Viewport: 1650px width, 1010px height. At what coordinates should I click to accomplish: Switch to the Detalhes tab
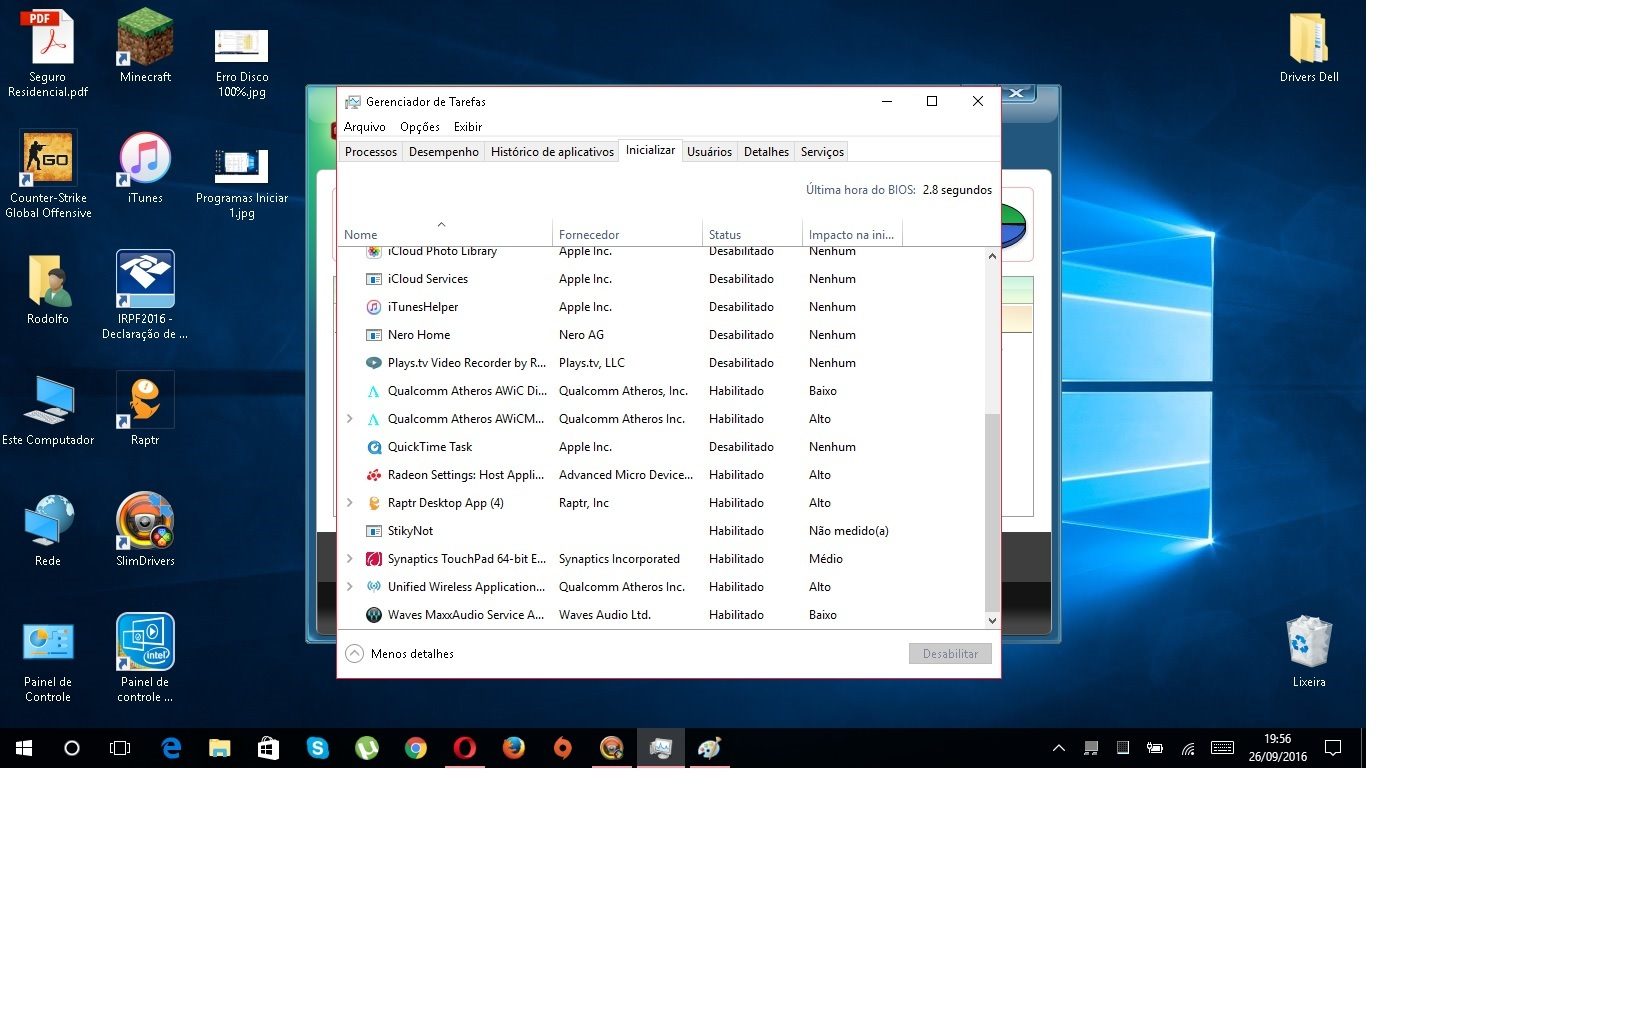tap(766, 152)
